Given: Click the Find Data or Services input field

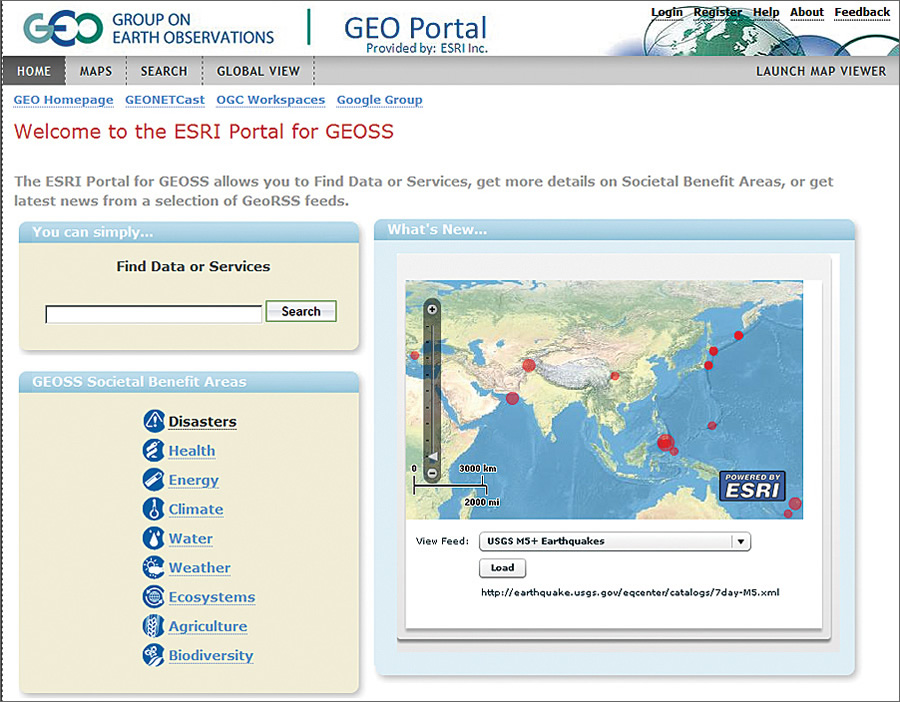Looking at the screenshot, I should [154, 314].
